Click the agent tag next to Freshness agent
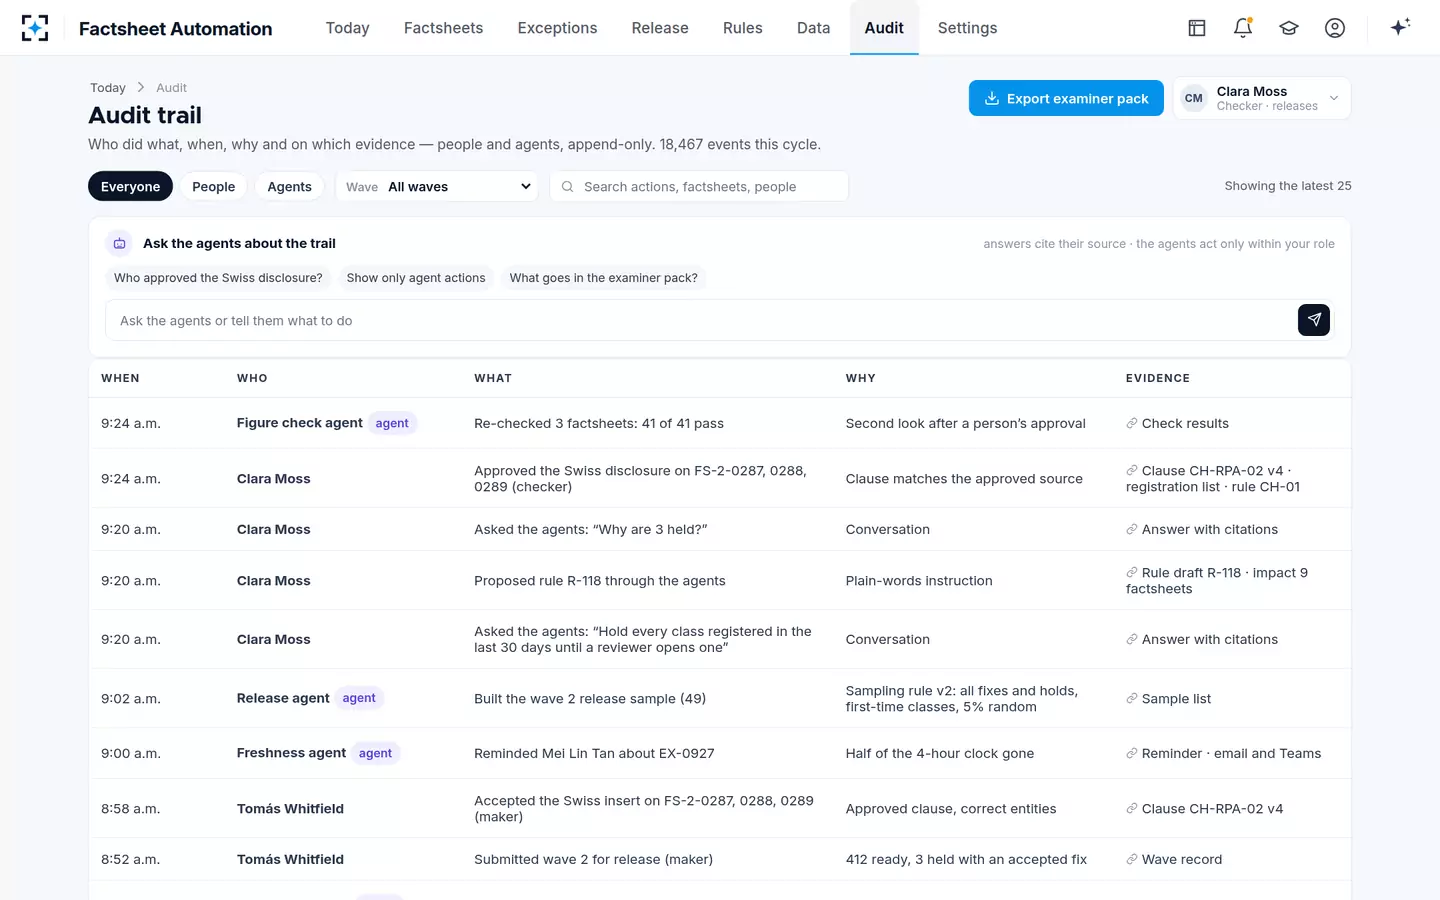This screenshot has height=900, width=1440. [375, 753]
